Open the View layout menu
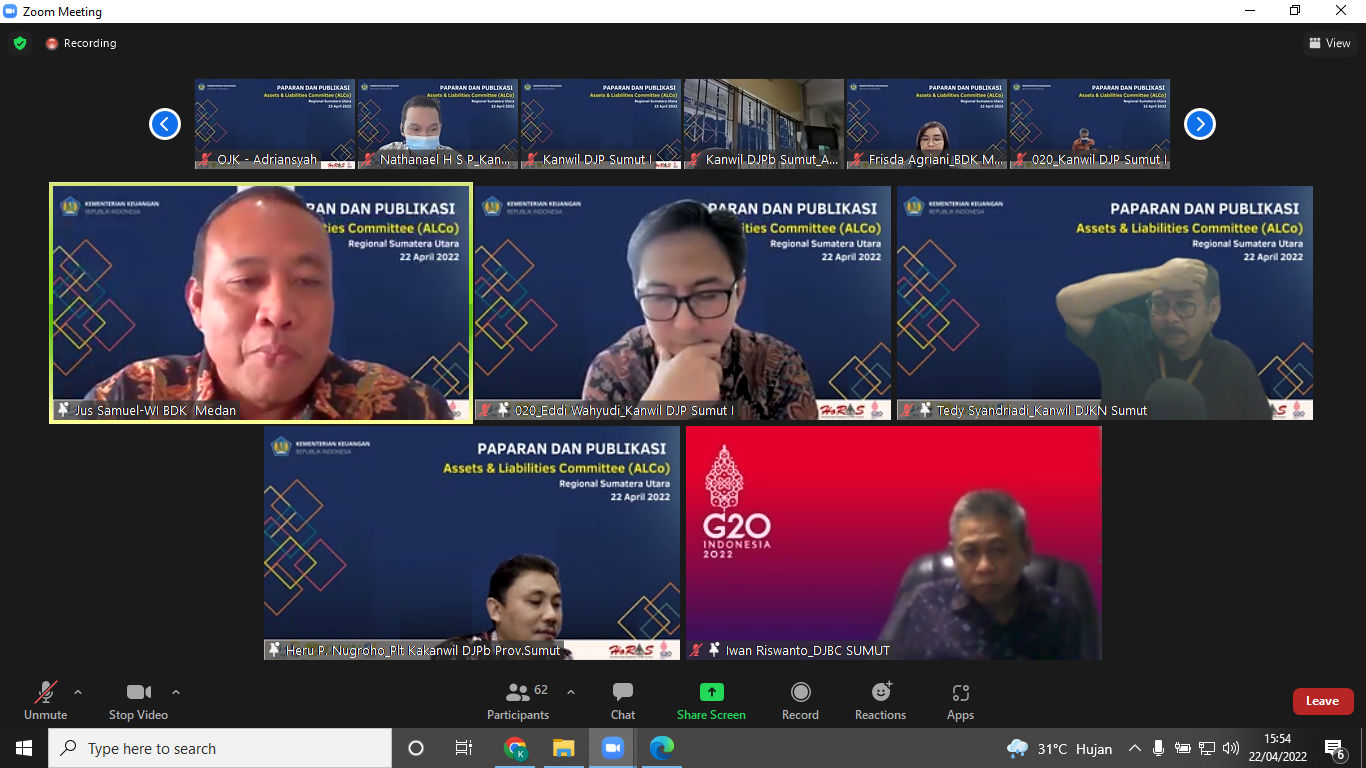This screenshot has width=1366, height=768. (1329, 43)
